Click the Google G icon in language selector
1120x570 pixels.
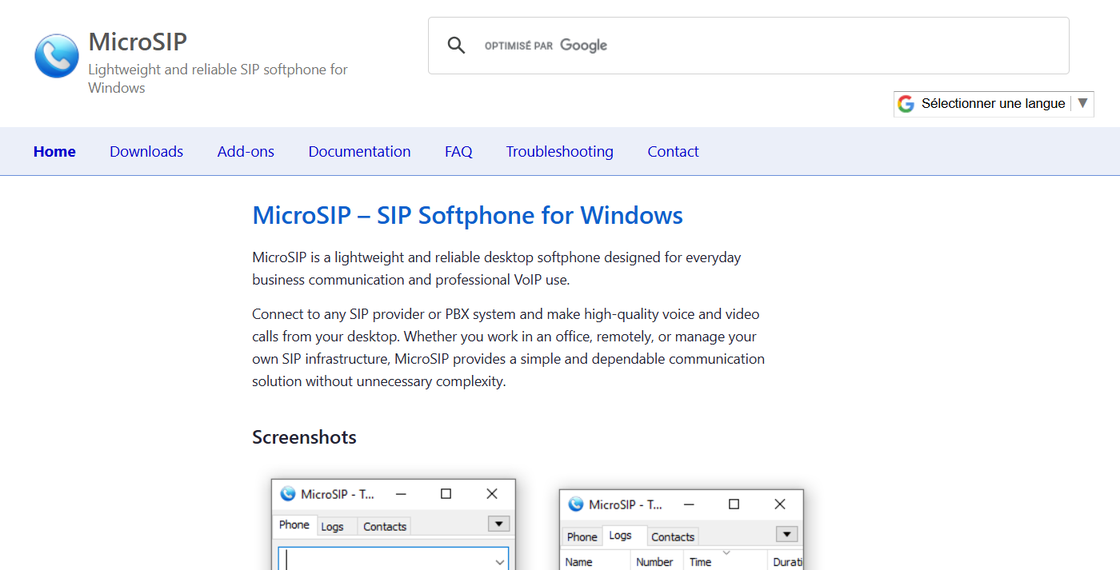[x=906, y=104]
